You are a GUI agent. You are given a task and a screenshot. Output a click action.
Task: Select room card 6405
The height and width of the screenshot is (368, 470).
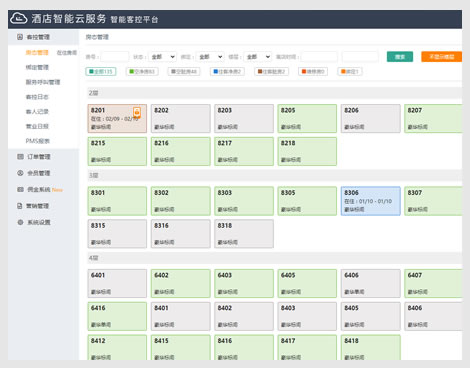coord(307,283)
